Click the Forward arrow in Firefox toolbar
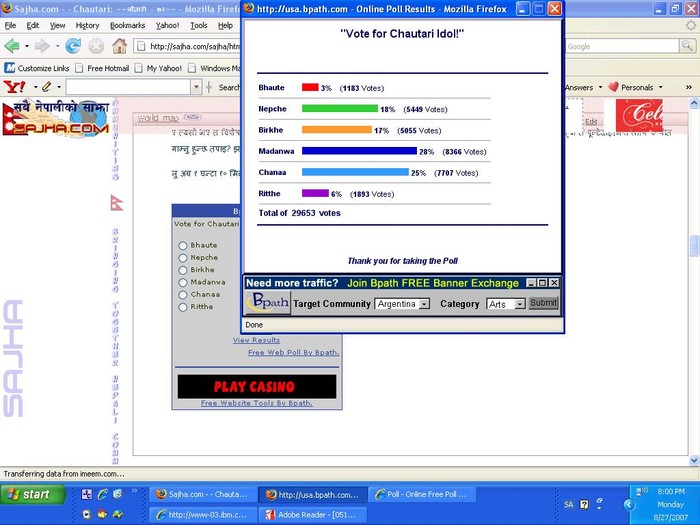700x525 pixels. tap(42, 46)
